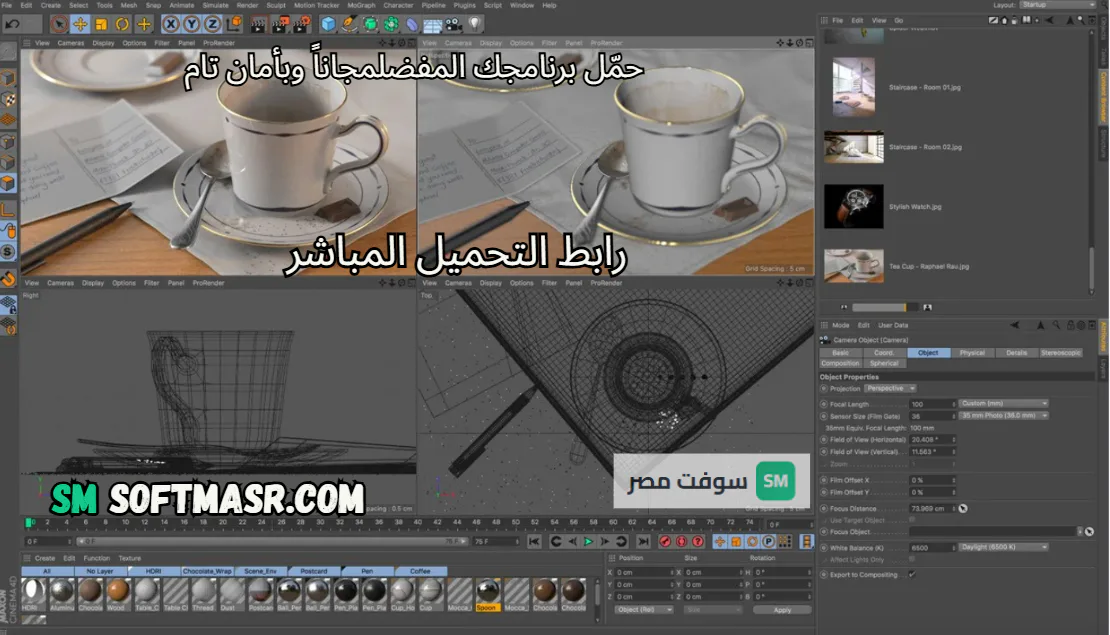Image resolution: width=1110 pixels, height=635 pixels.
Task: Activate the Scale tool
Action: tap(101, 25)
